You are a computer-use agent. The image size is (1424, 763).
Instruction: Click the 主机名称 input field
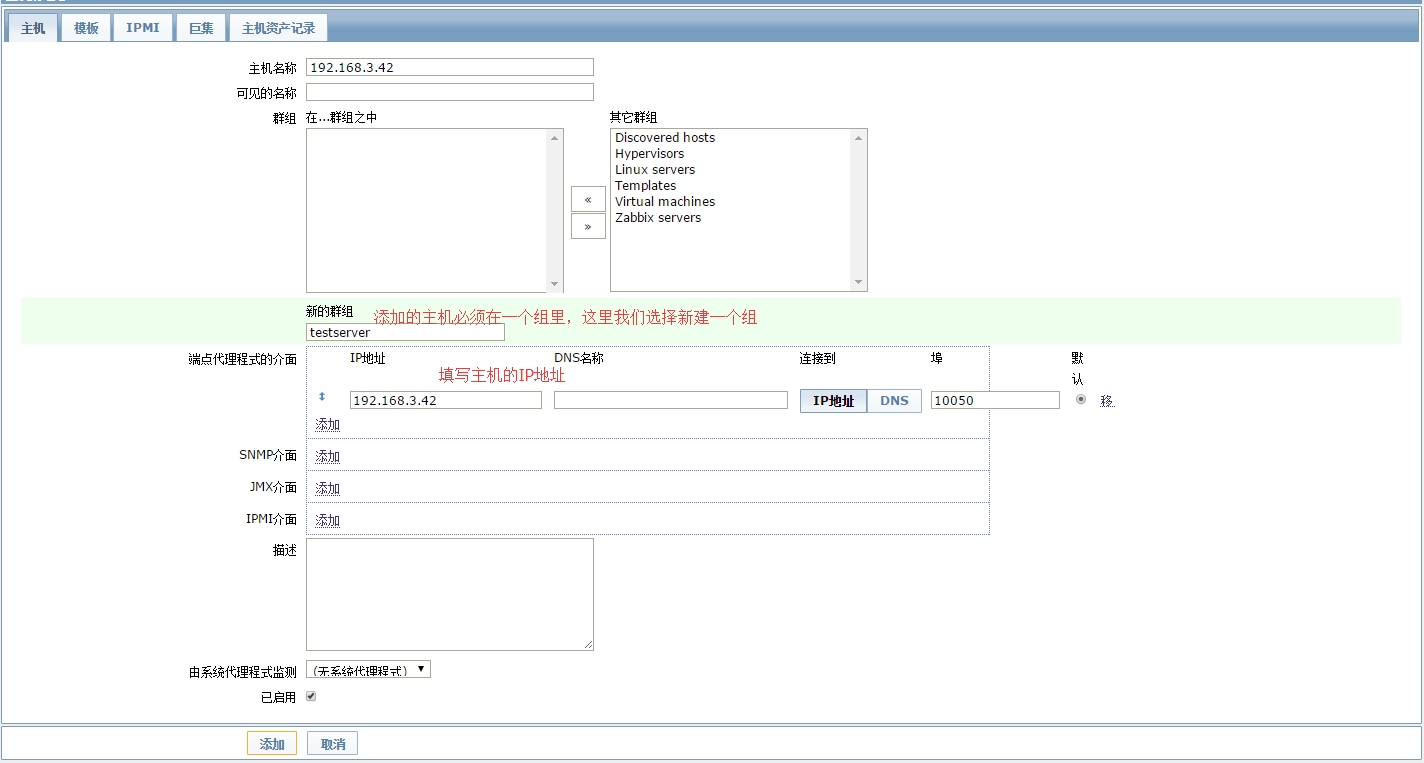click(449, 67)
